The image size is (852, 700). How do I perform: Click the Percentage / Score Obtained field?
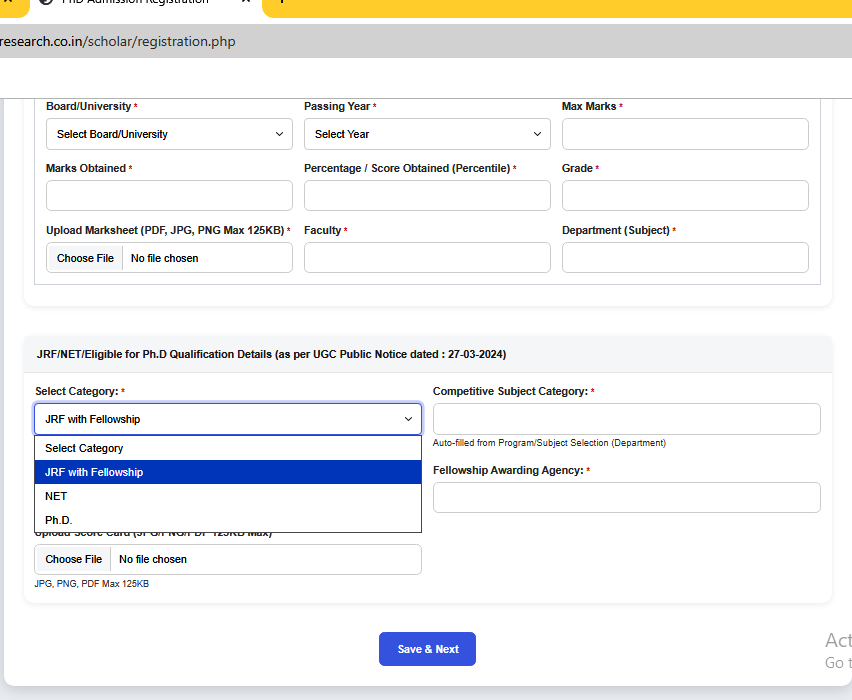pyautogui.click(x=427, y=196)
